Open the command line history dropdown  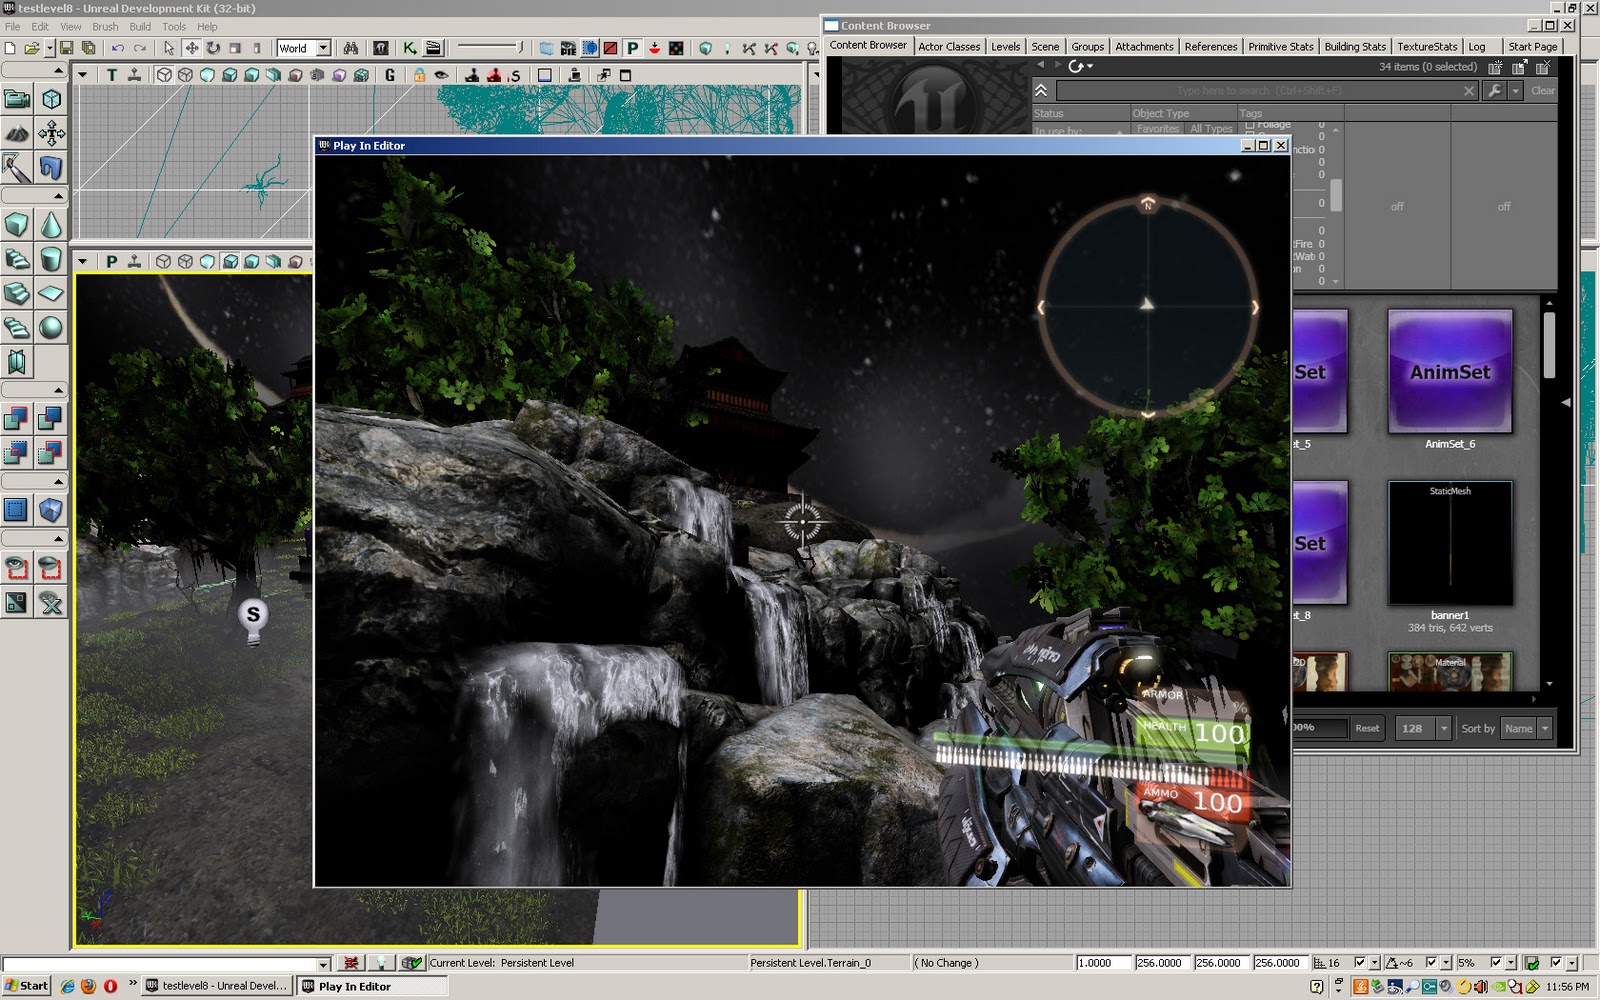323,964
